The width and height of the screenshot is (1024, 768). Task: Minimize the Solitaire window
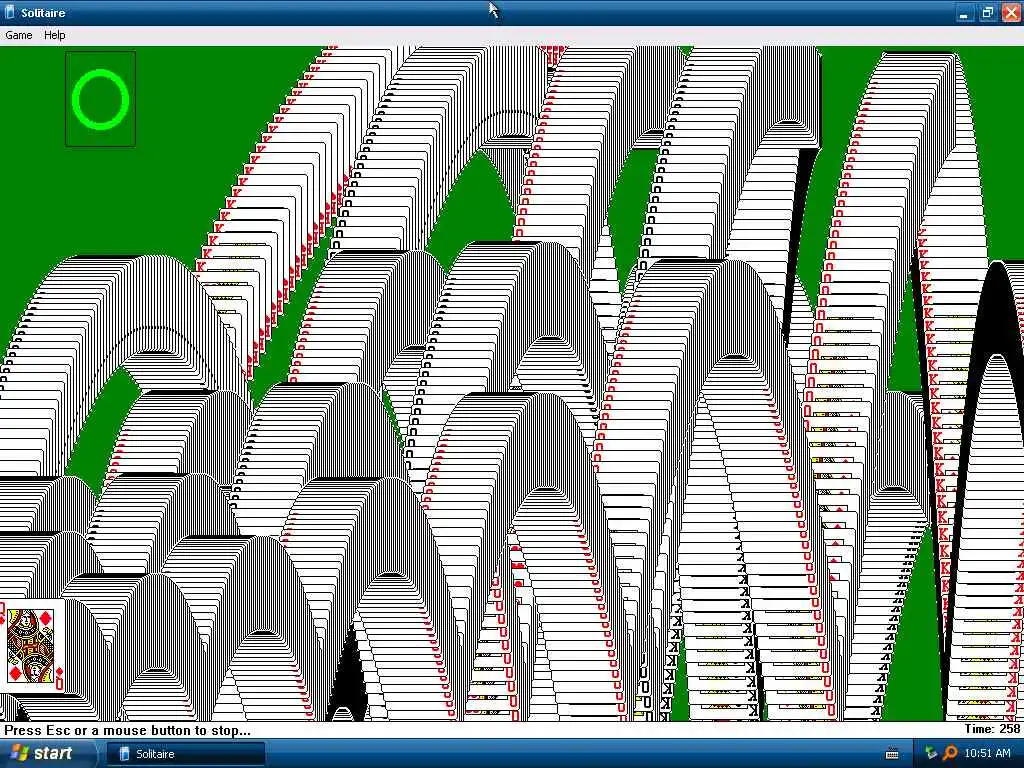(963, 12)
